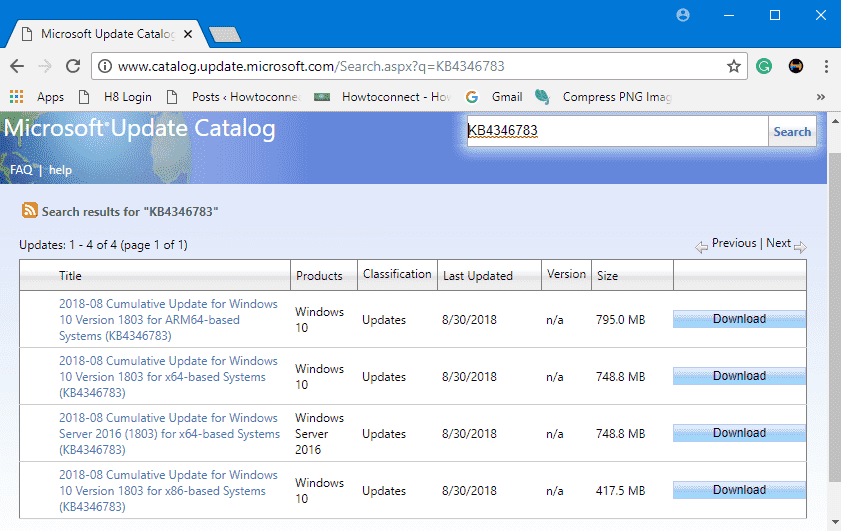This screenshot has height=531, width=841.
Task: Click the Search button
Action: pyautogui.click(x=792, y=131)
